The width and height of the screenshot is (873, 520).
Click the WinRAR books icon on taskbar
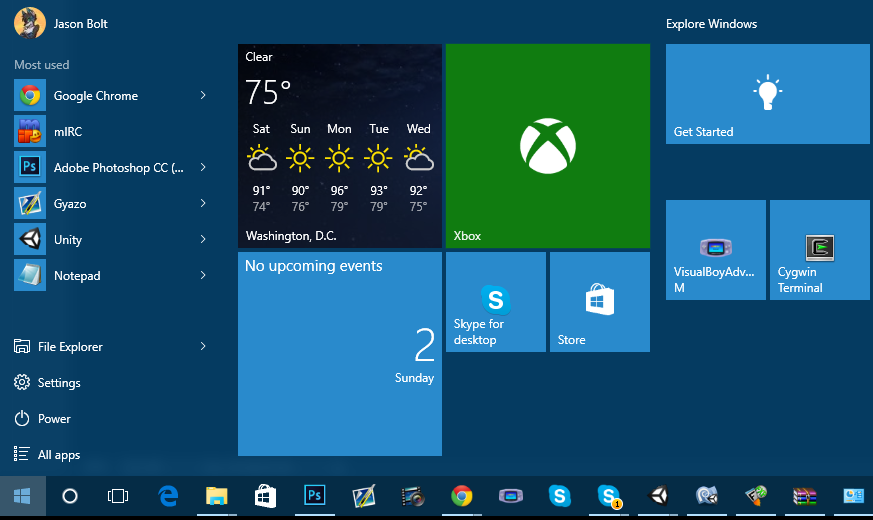805,496
